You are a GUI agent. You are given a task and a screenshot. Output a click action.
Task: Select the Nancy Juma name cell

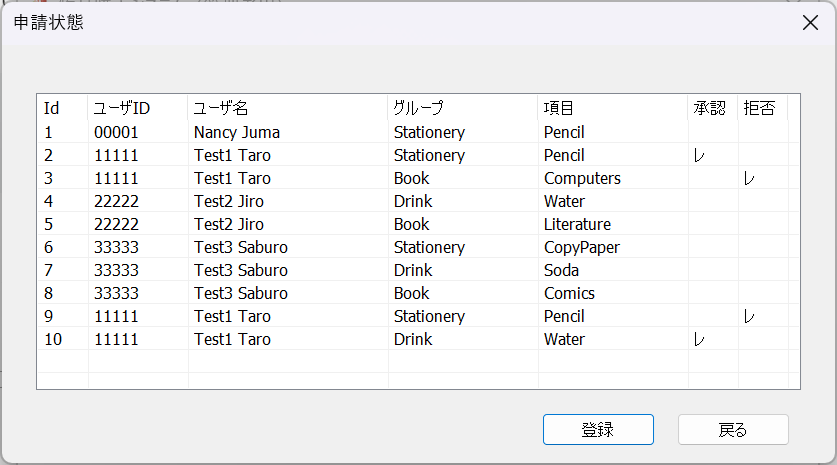(x=237, y=132)
